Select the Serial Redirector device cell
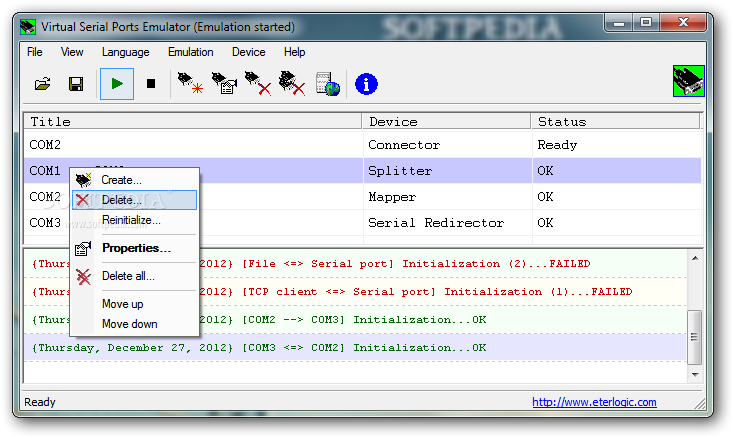Image resolution: width=734 pixels, height=438 pixels. tap(448, 223)
